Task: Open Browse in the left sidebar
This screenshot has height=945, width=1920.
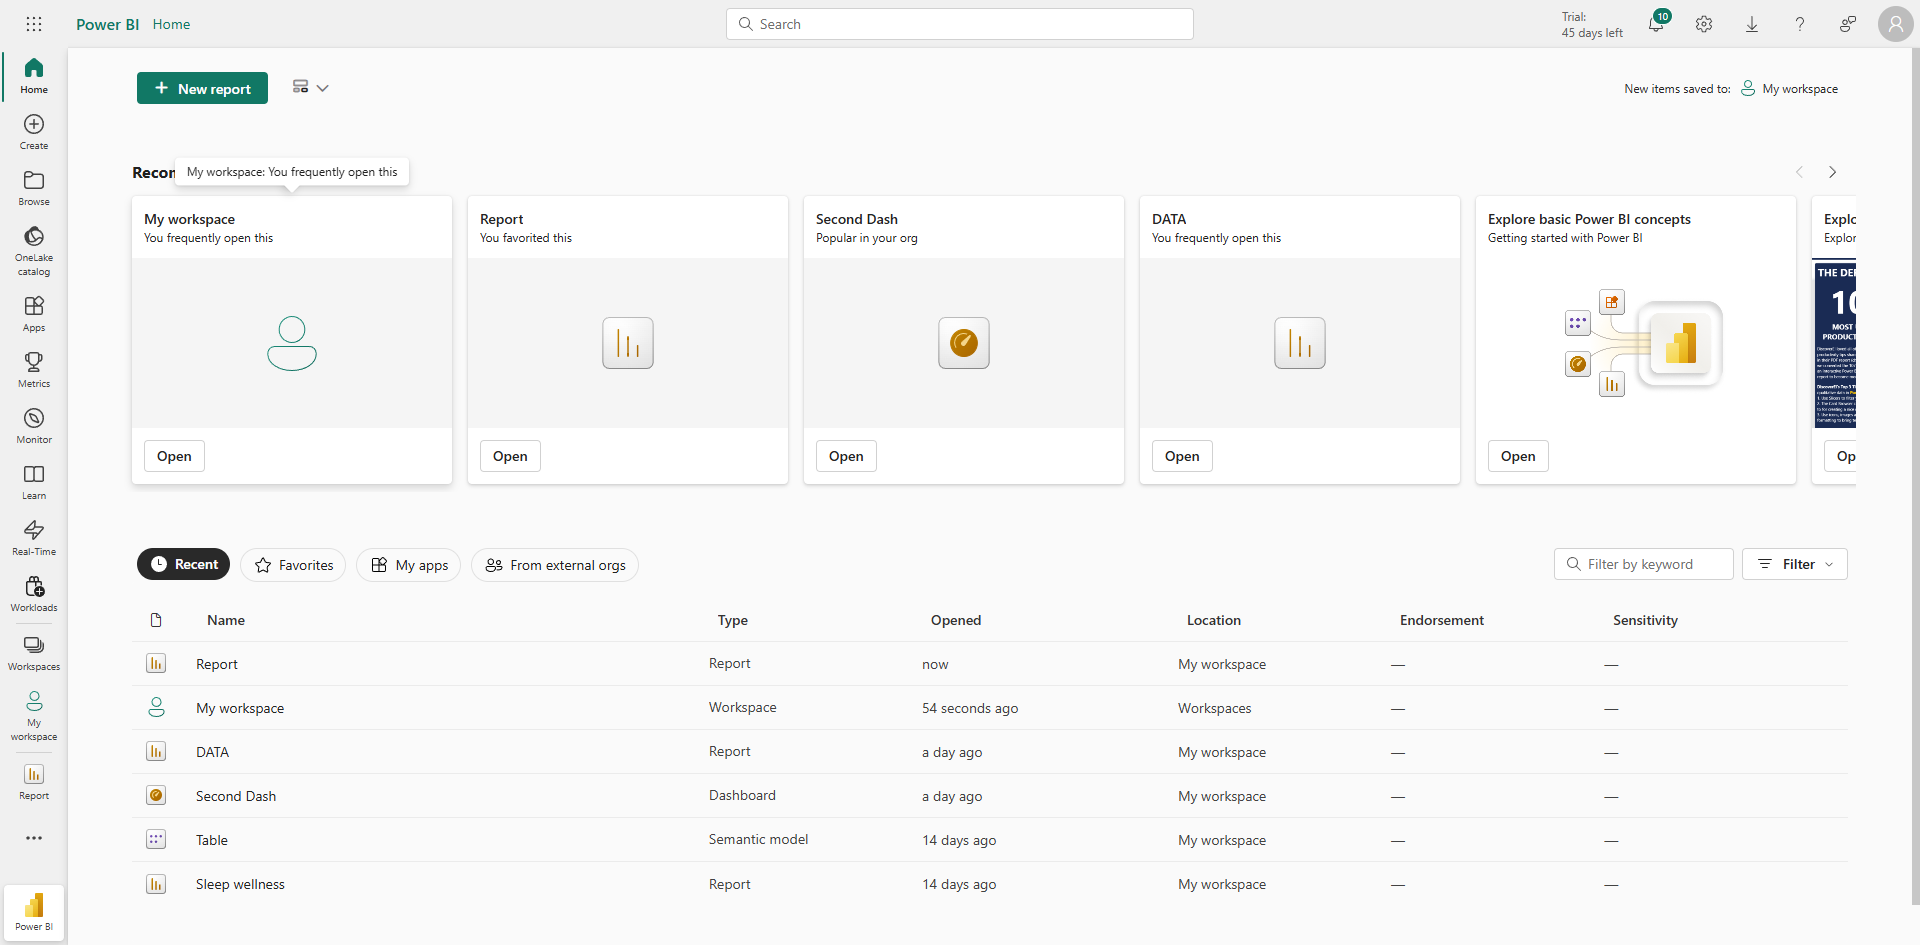Action: click(x=34, y=188)
